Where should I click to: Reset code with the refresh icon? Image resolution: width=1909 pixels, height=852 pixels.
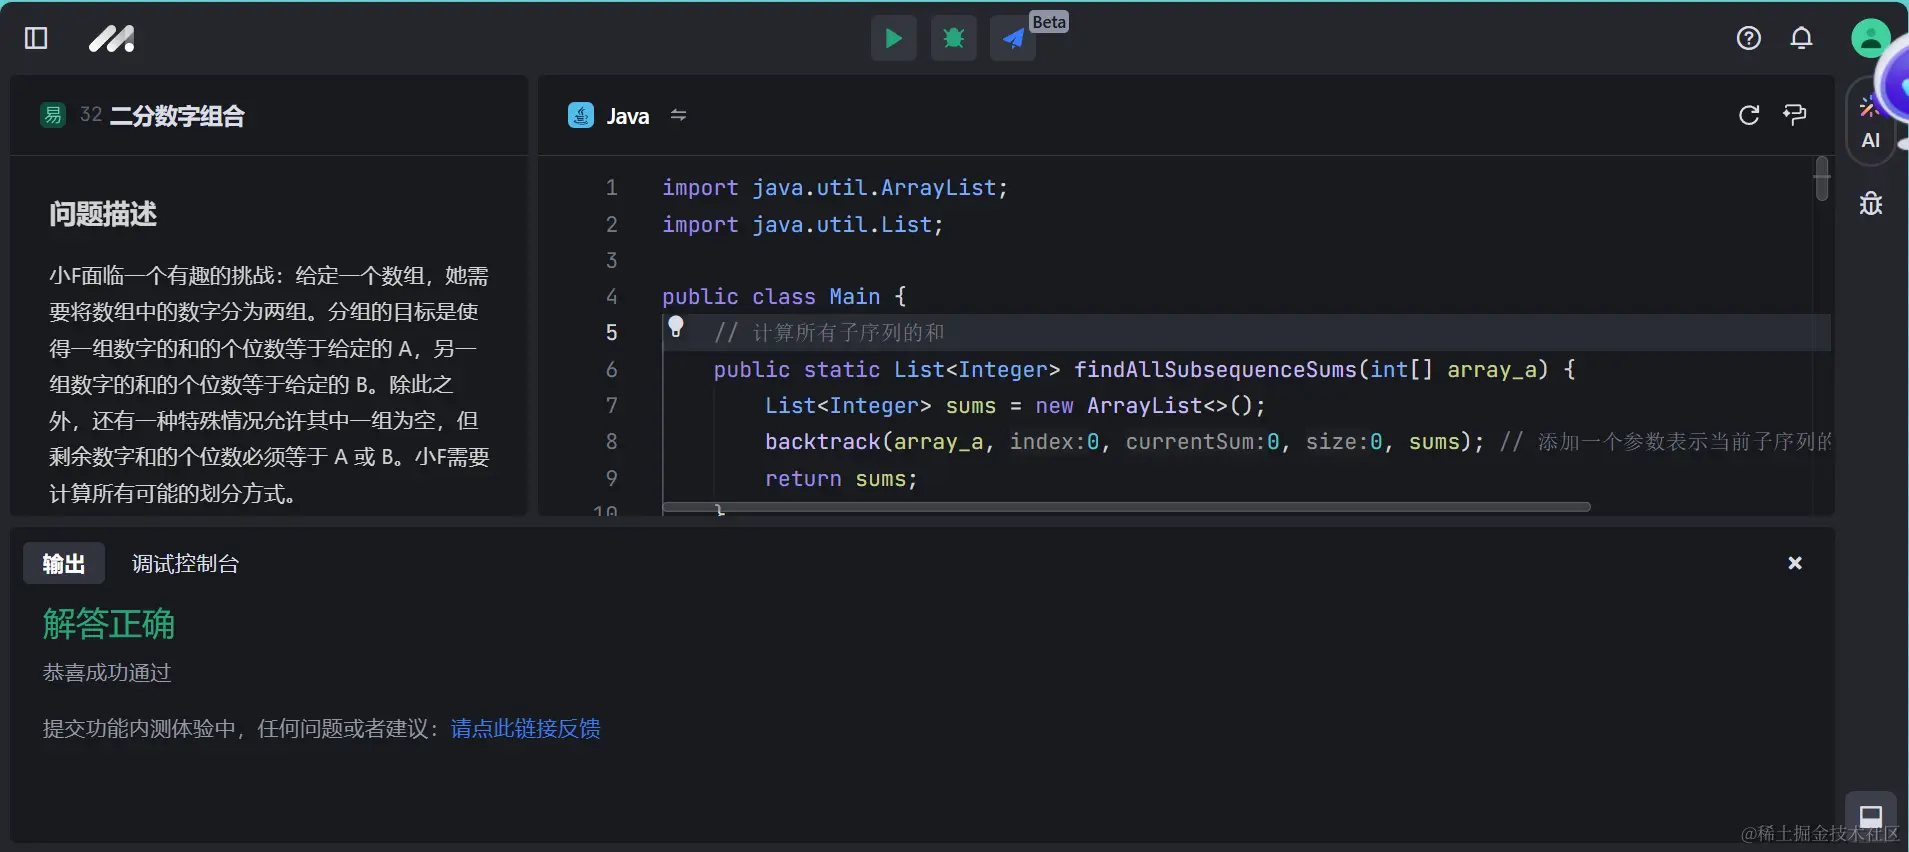point(1749,115)
